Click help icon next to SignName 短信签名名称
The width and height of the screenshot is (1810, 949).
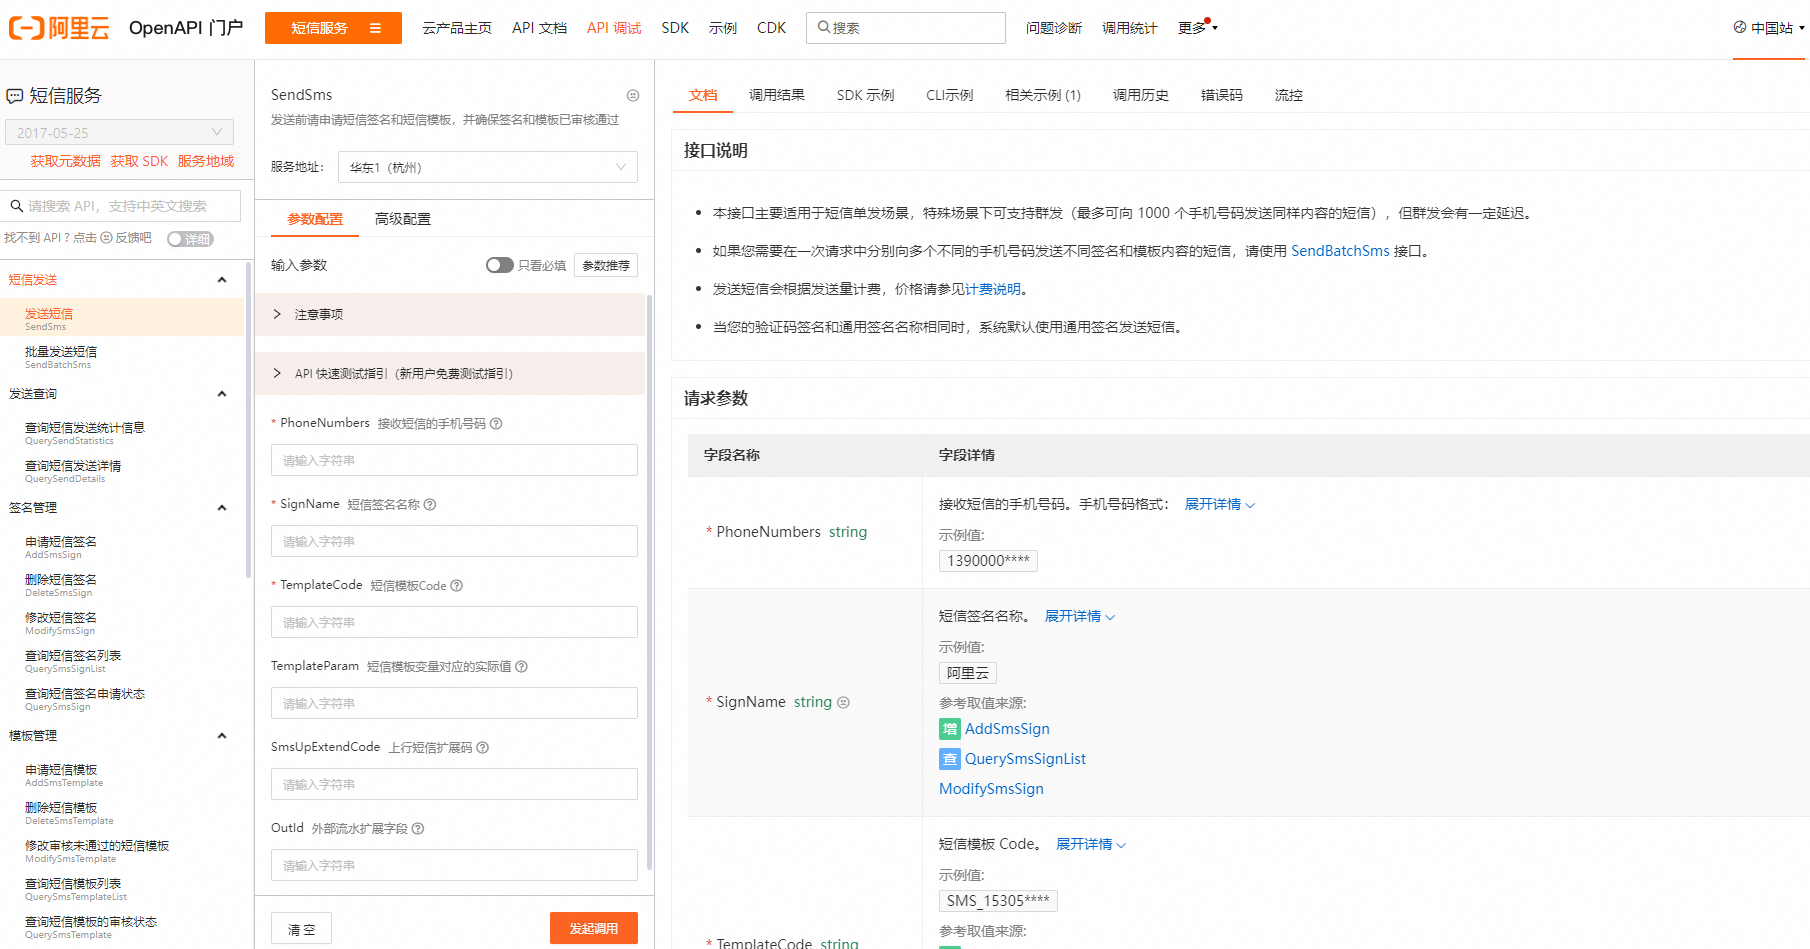point(430,505)
